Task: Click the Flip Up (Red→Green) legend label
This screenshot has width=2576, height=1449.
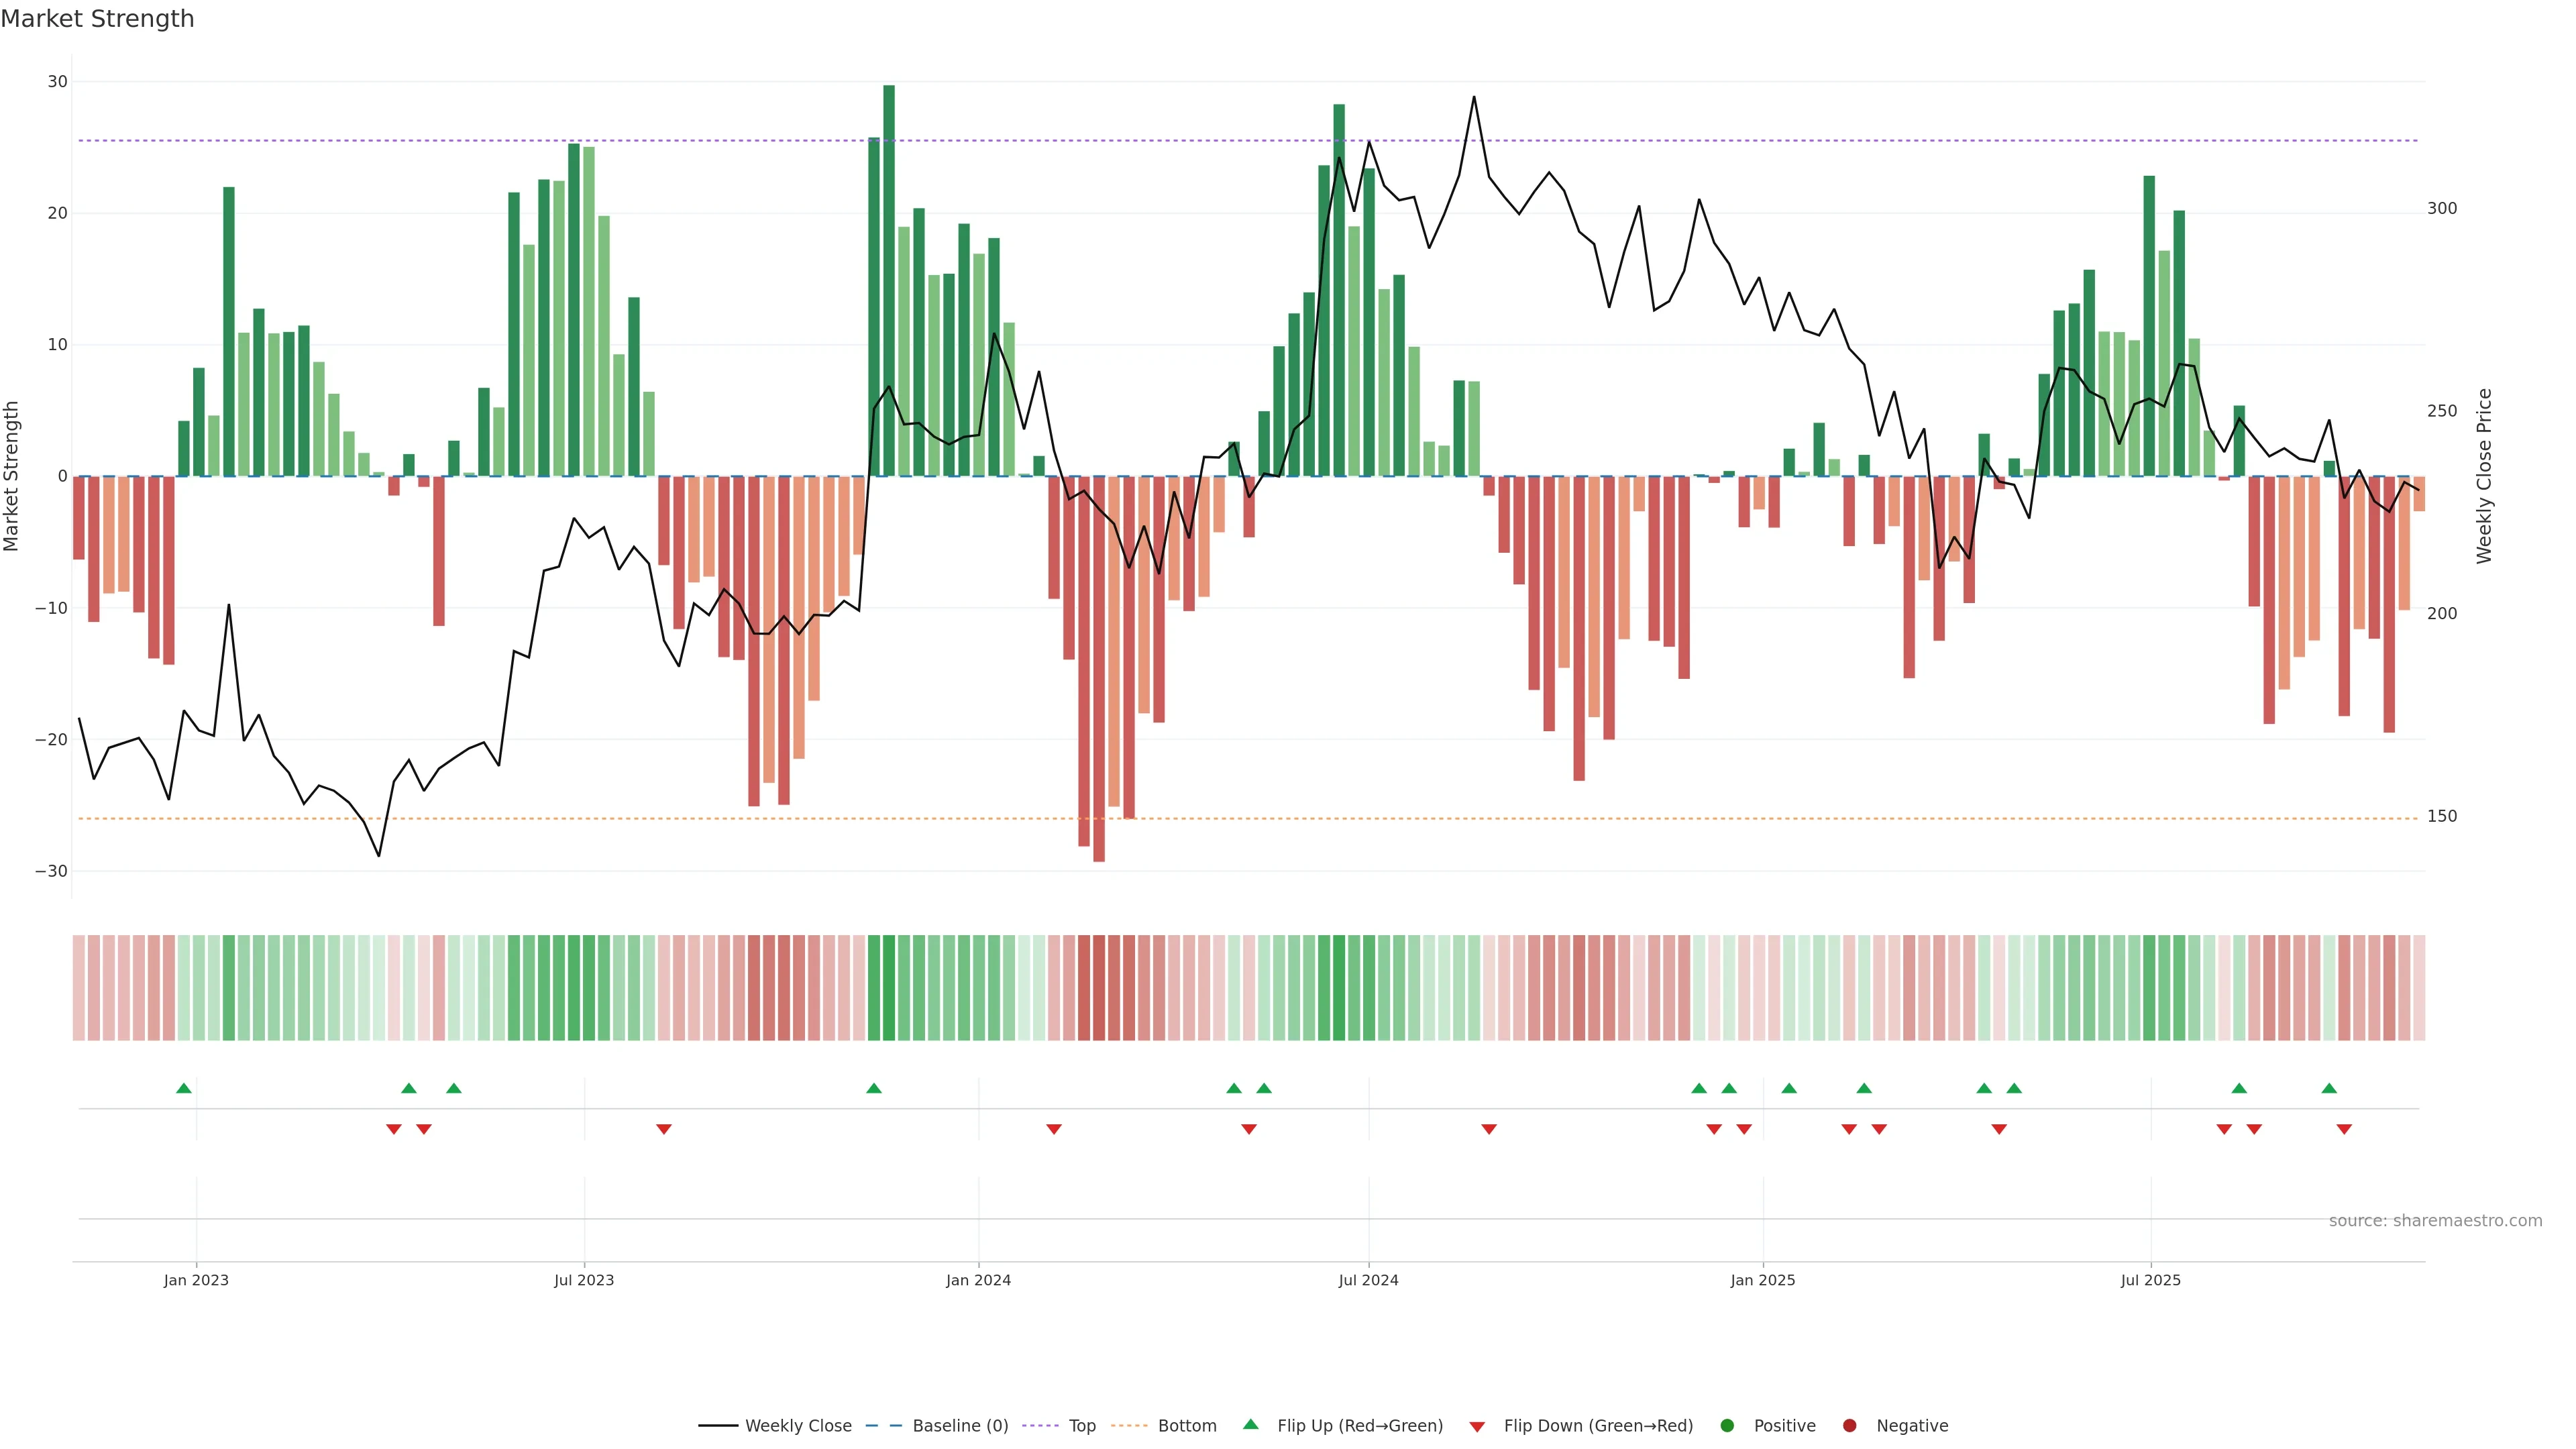Action: [1359, 1425]
